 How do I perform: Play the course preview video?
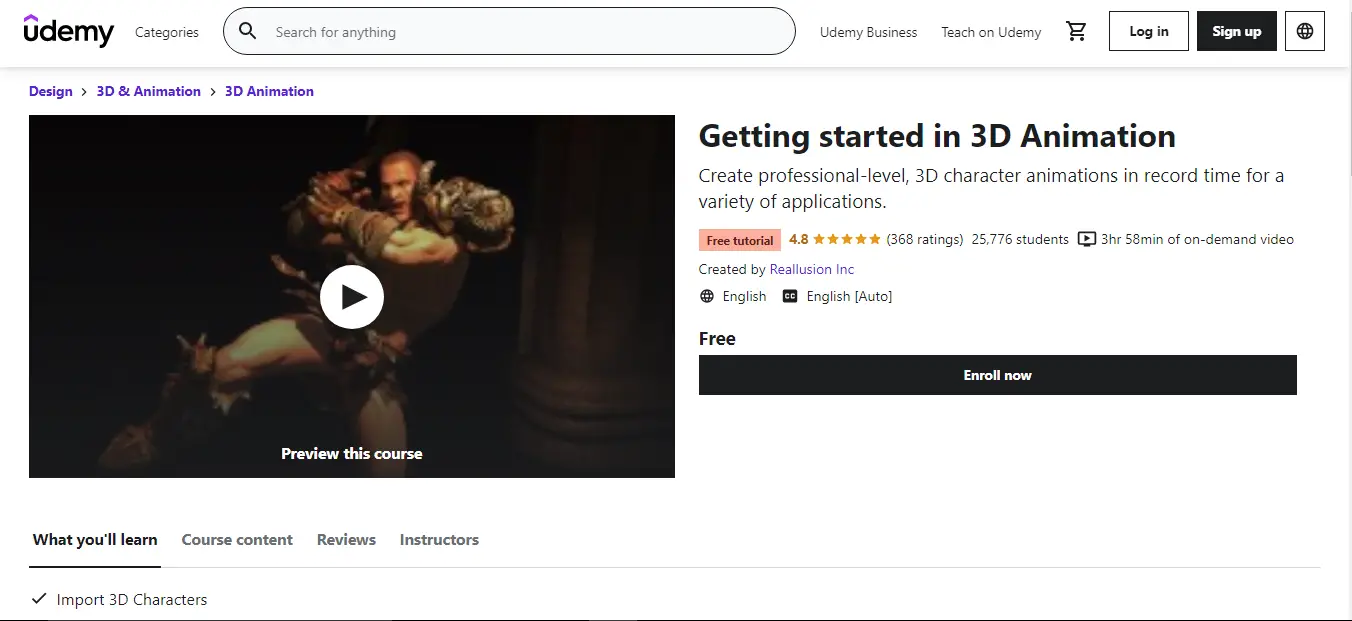click(x=352, y=297)
